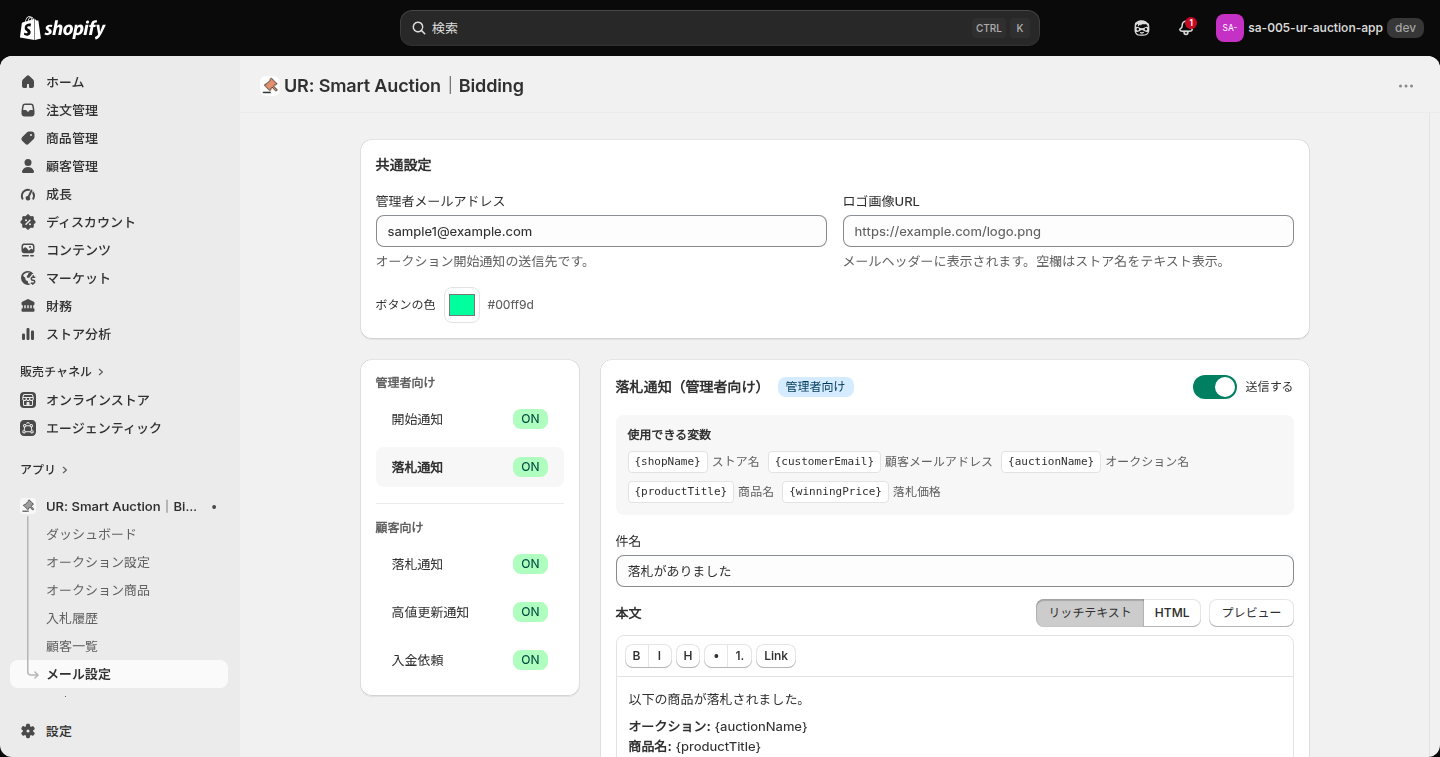The height and width of the screenshot is (757, 1440).
Task: Click the SA- store avatar
Action: point(1229,28)
